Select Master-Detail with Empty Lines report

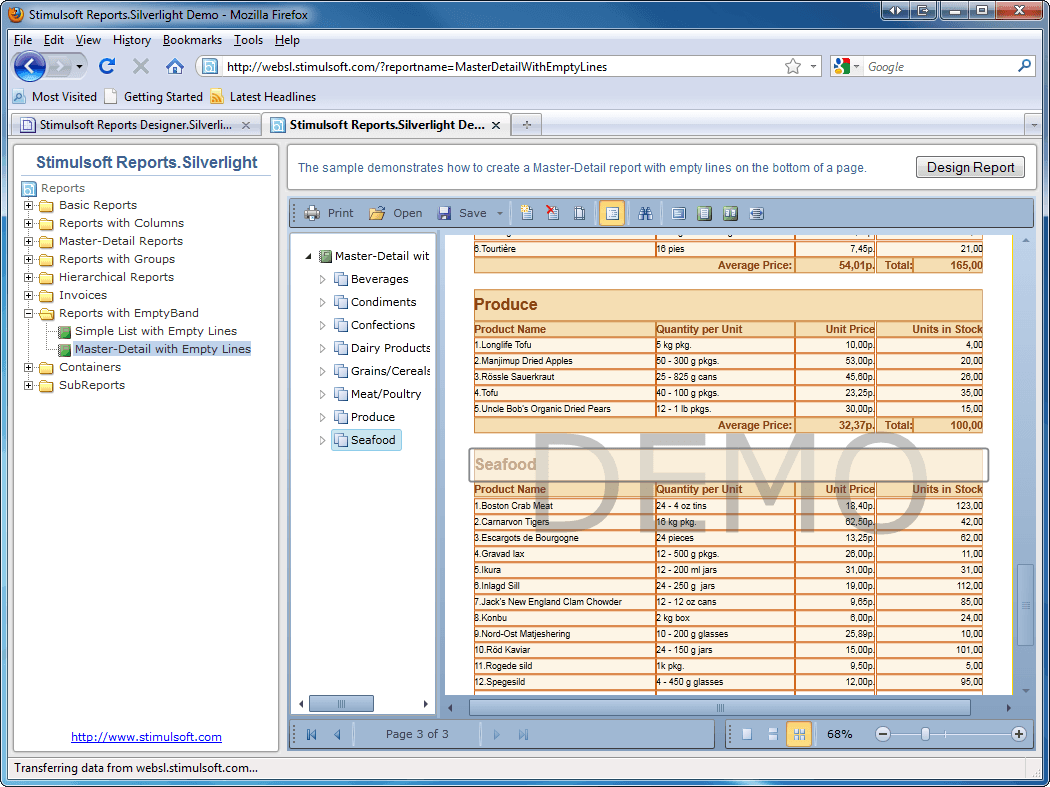click(x=162, y=349)
